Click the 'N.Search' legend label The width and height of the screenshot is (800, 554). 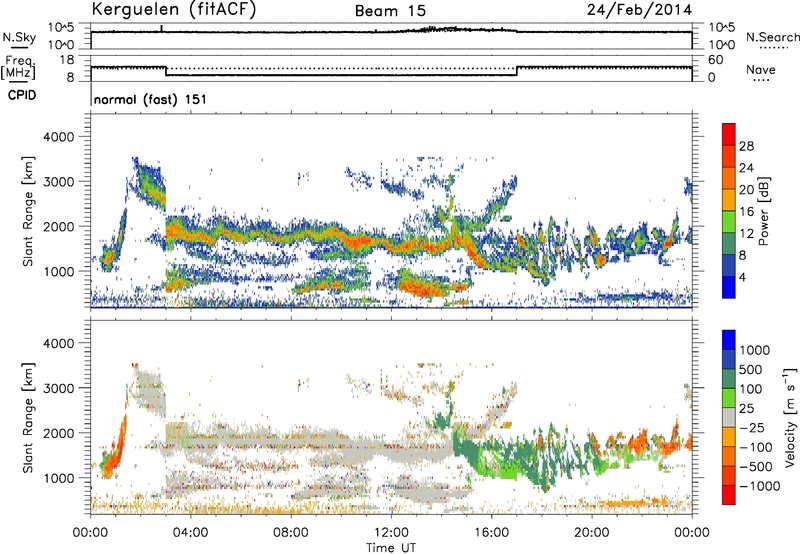tap(772, 37)
